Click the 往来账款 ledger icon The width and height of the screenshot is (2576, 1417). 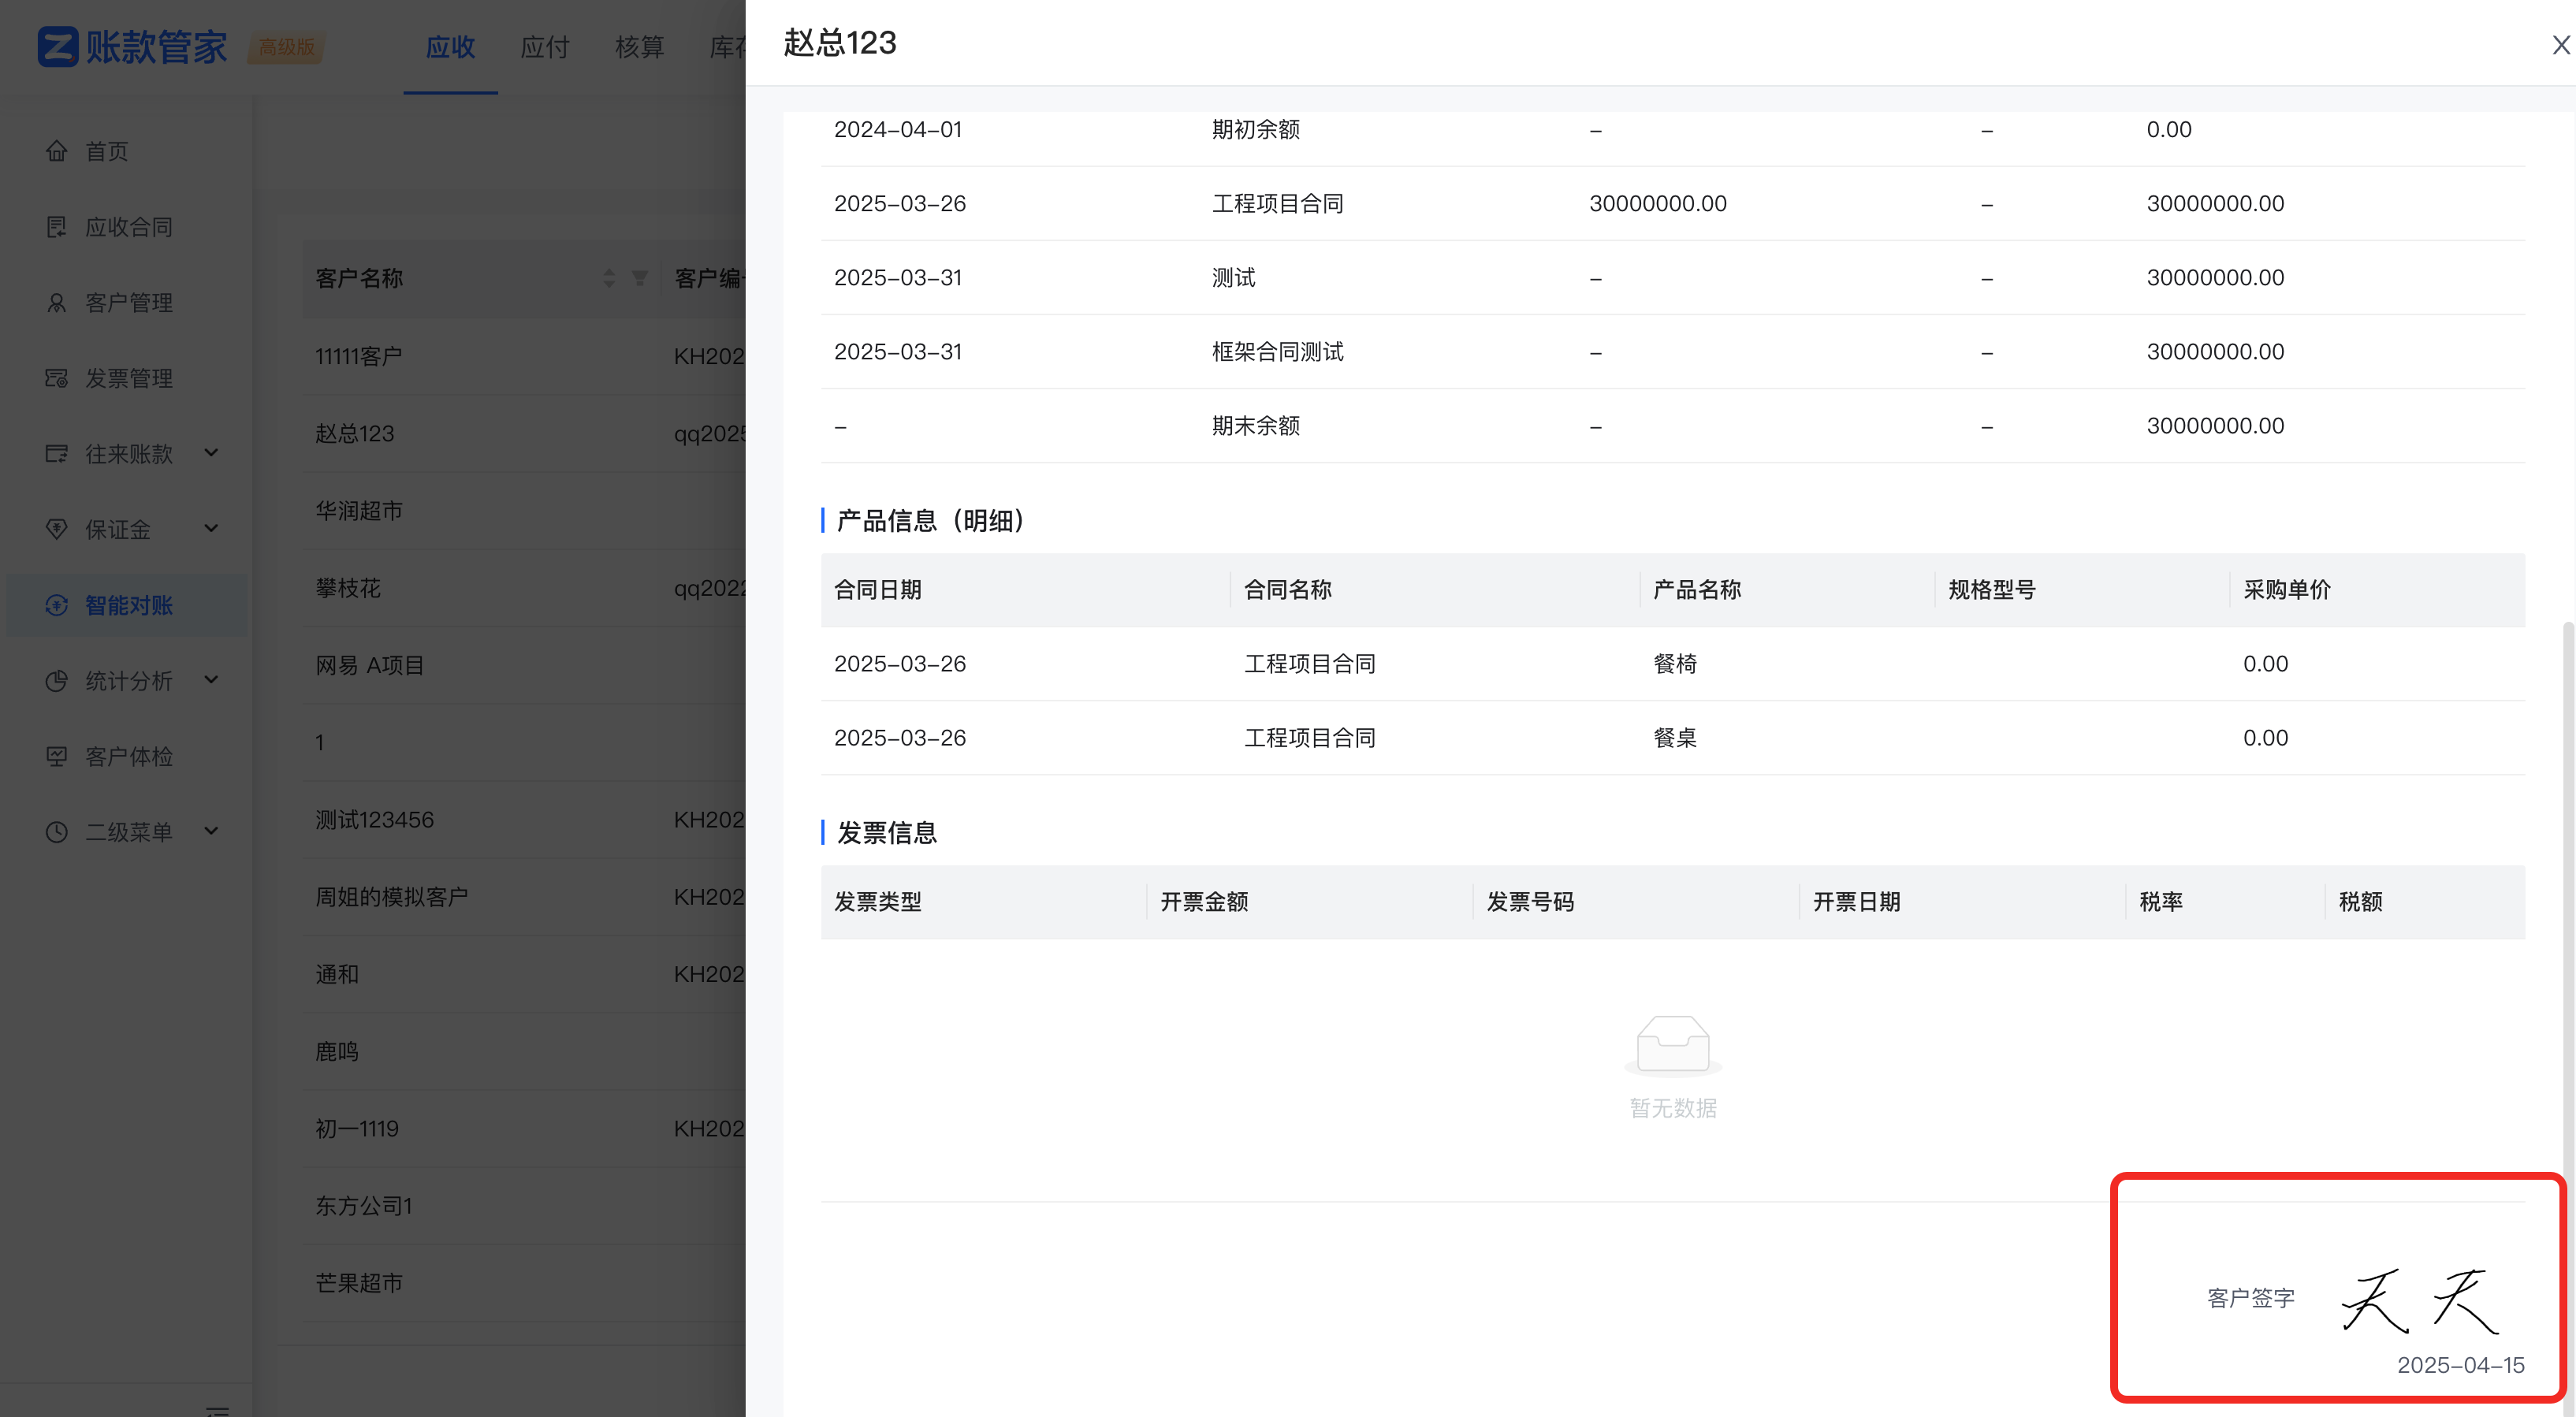tap(57, 454)
